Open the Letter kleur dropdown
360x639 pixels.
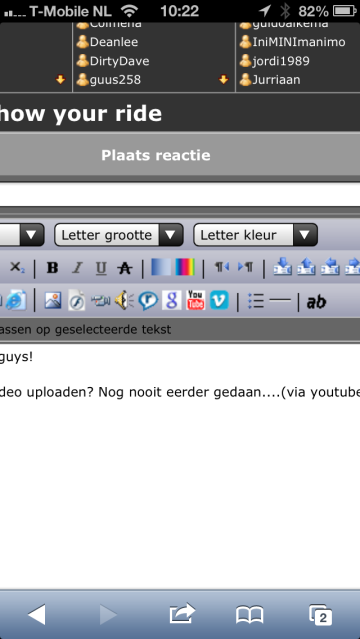tap(255, 235)
